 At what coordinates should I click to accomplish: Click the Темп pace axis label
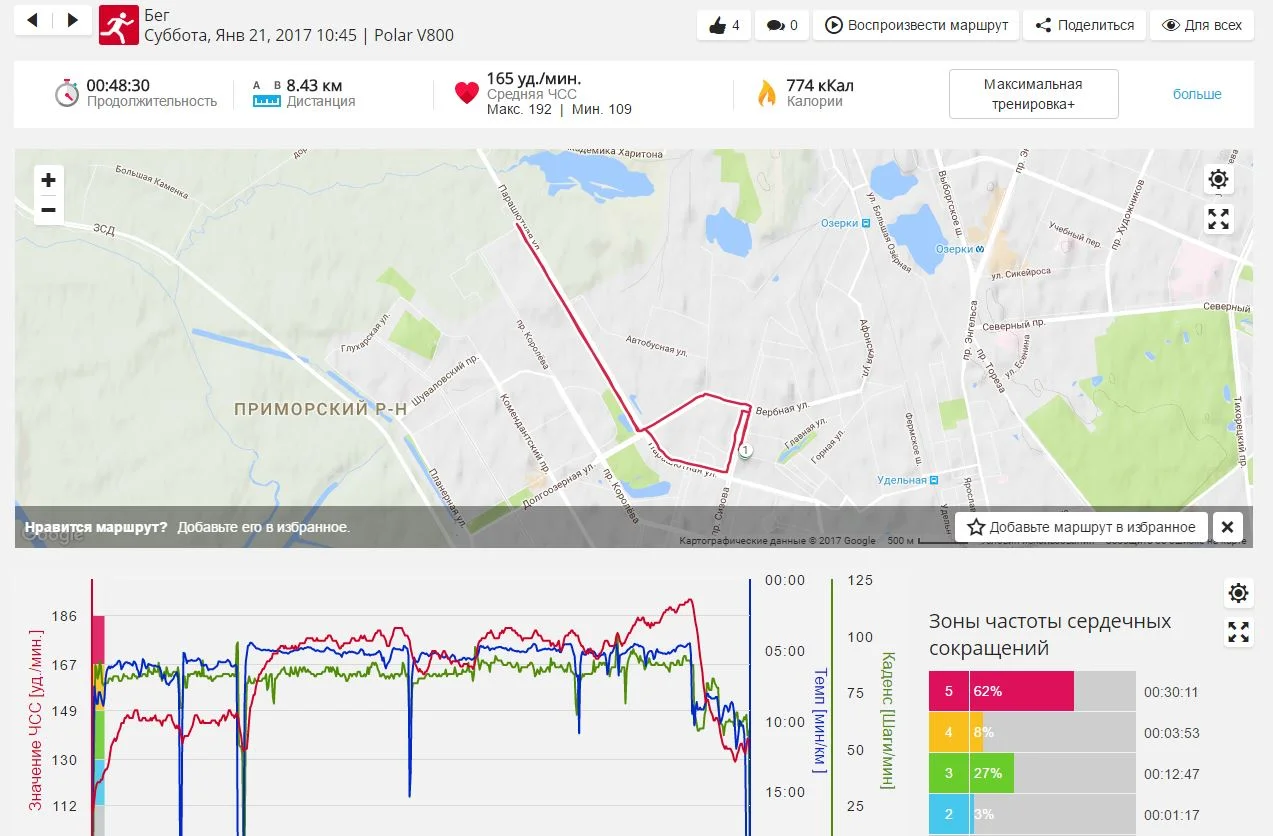820,720
